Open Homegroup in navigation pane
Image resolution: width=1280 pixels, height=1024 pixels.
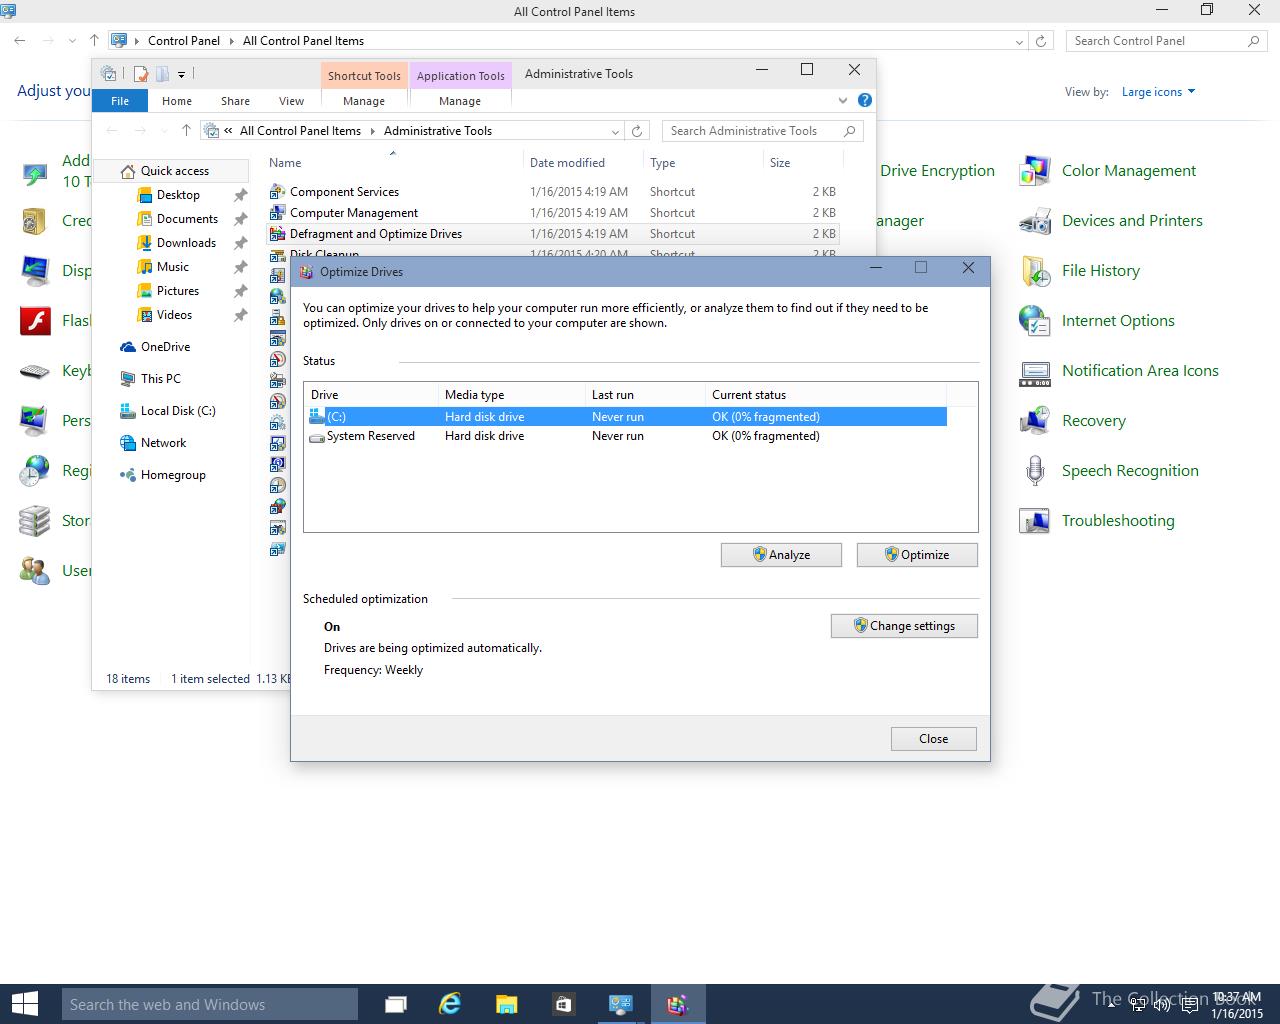[x=173, y=475]
